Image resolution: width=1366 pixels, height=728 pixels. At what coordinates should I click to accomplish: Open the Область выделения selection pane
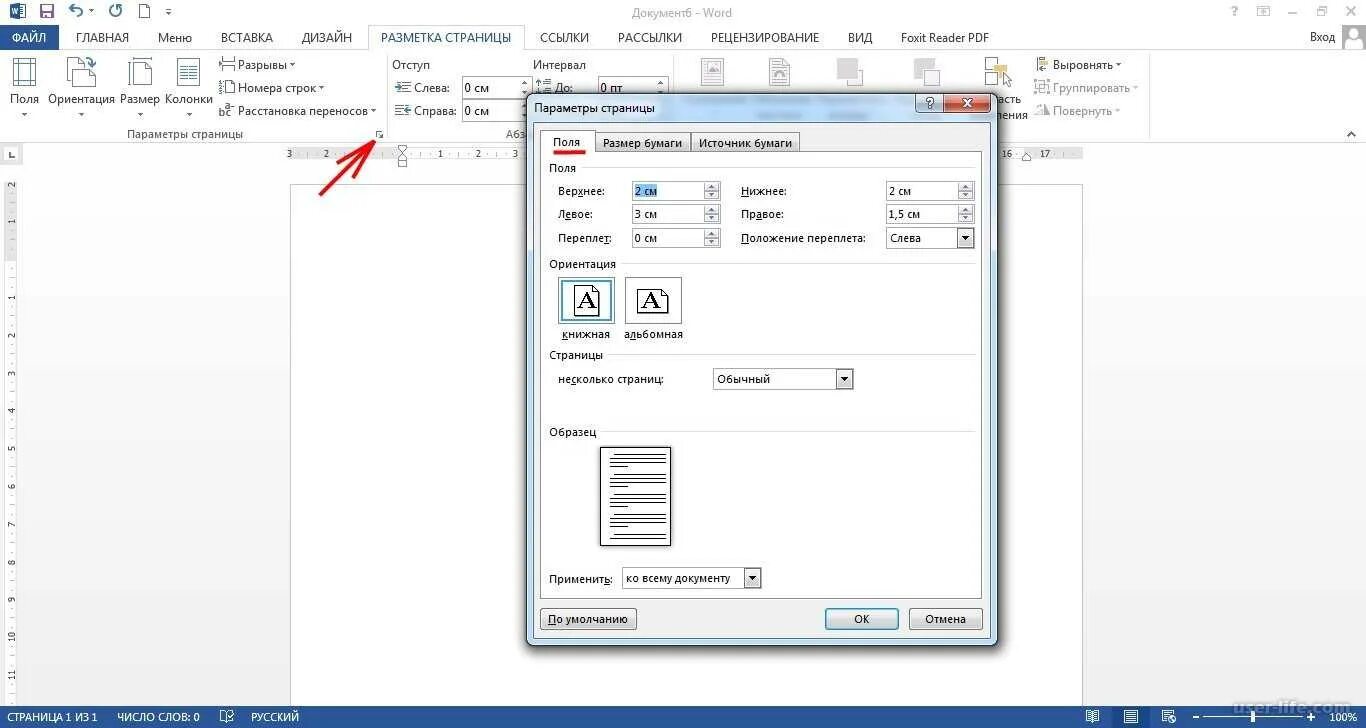point(998,88)
